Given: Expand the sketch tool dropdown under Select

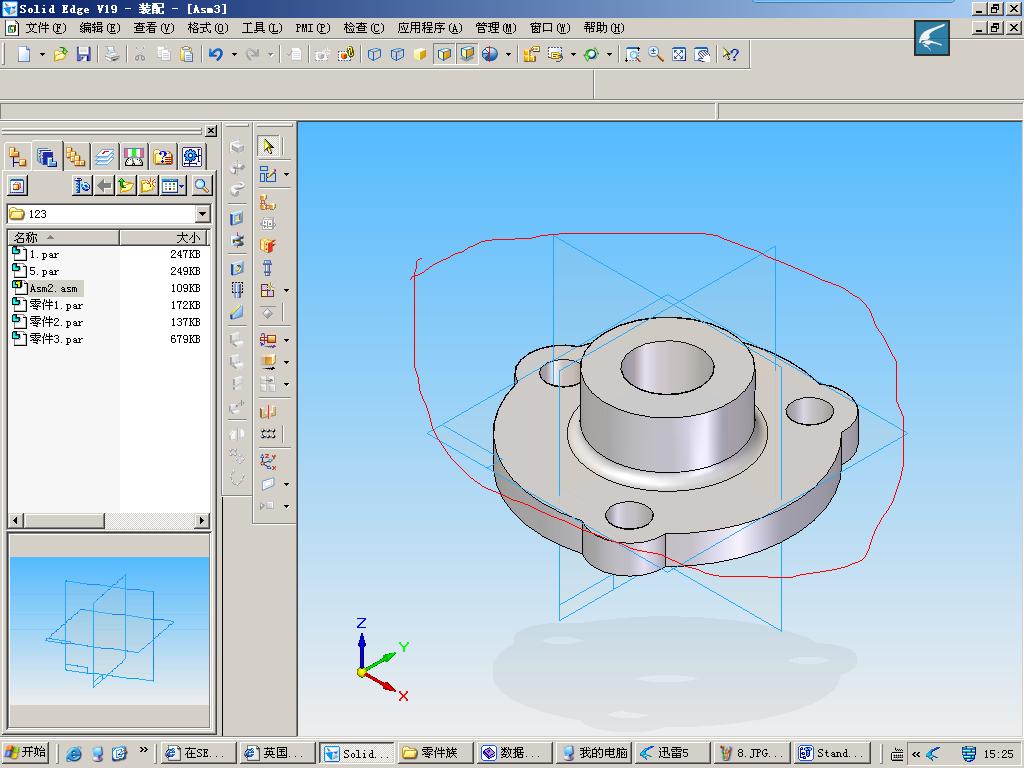Looking at the screenshot, I should click(x=286, y=174).
